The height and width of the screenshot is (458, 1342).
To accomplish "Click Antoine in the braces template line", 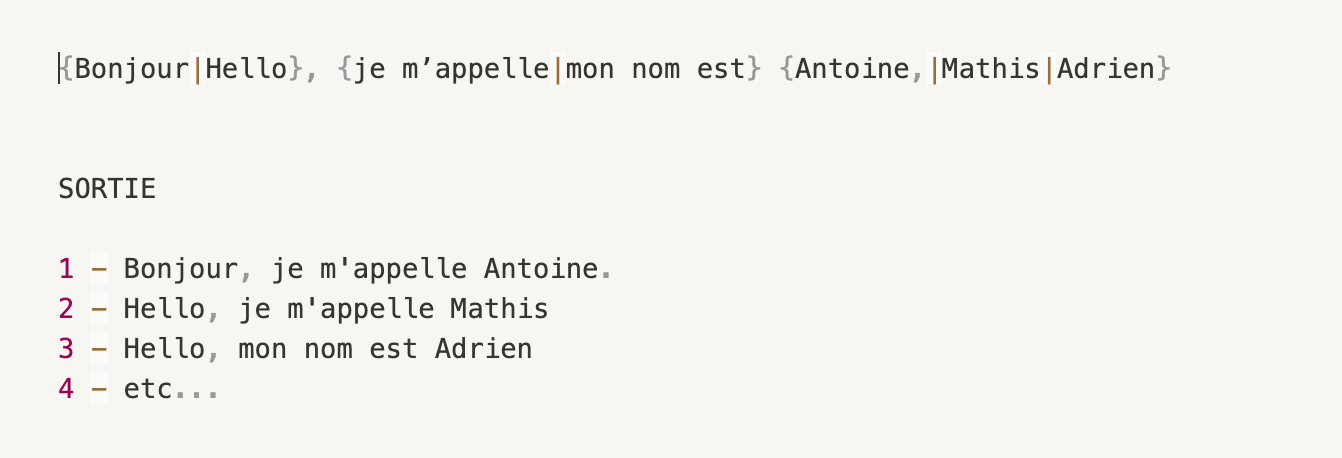I will 853,70.
